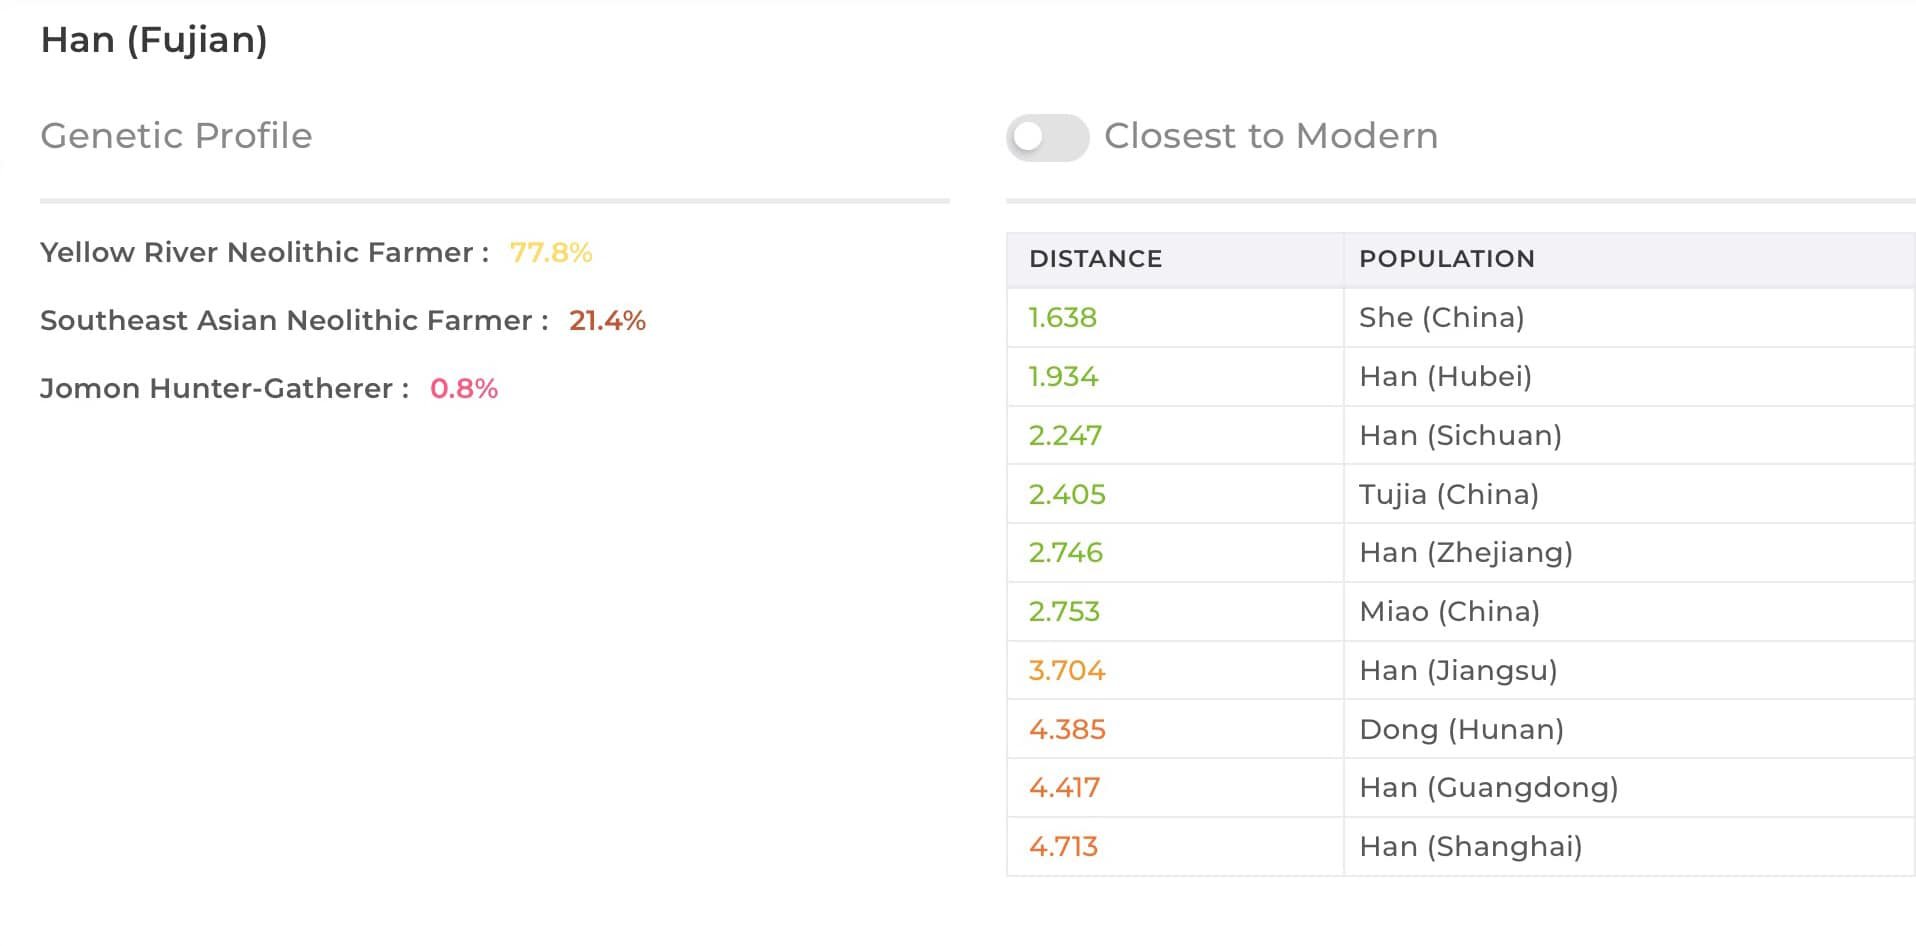Image resolution: width=1916 pixels, height=946 pixels.
Task: Select the Han (Guangdong) population row
Action: pos(1460,788)
